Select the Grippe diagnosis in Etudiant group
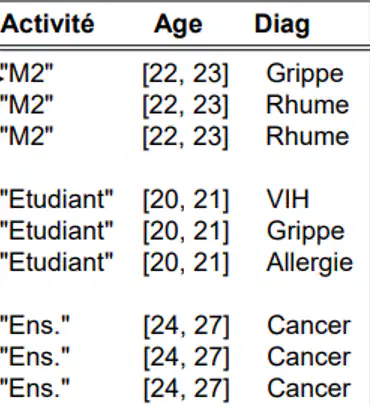The height and width of the screenshot is (406, 370). [305, 231]
